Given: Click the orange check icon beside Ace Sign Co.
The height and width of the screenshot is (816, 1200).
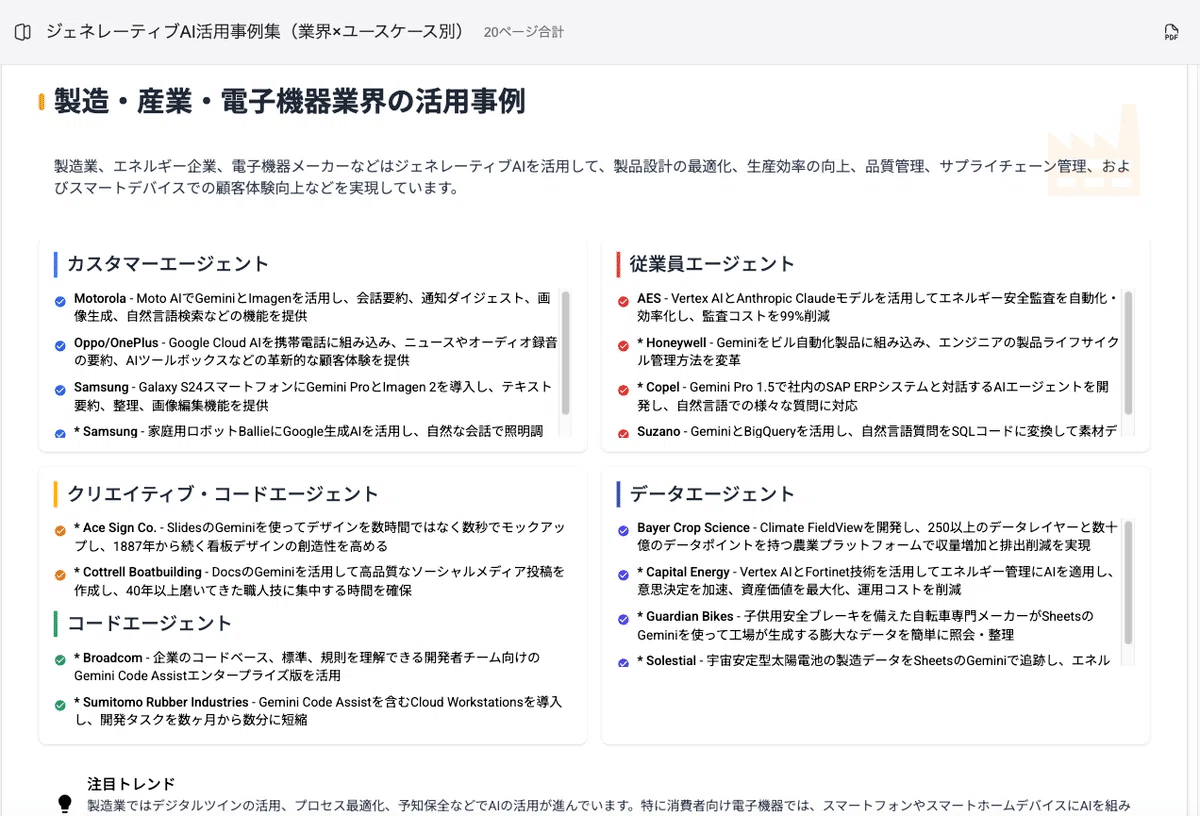Looking at the screenshot, I should click(x=61, y=529).
